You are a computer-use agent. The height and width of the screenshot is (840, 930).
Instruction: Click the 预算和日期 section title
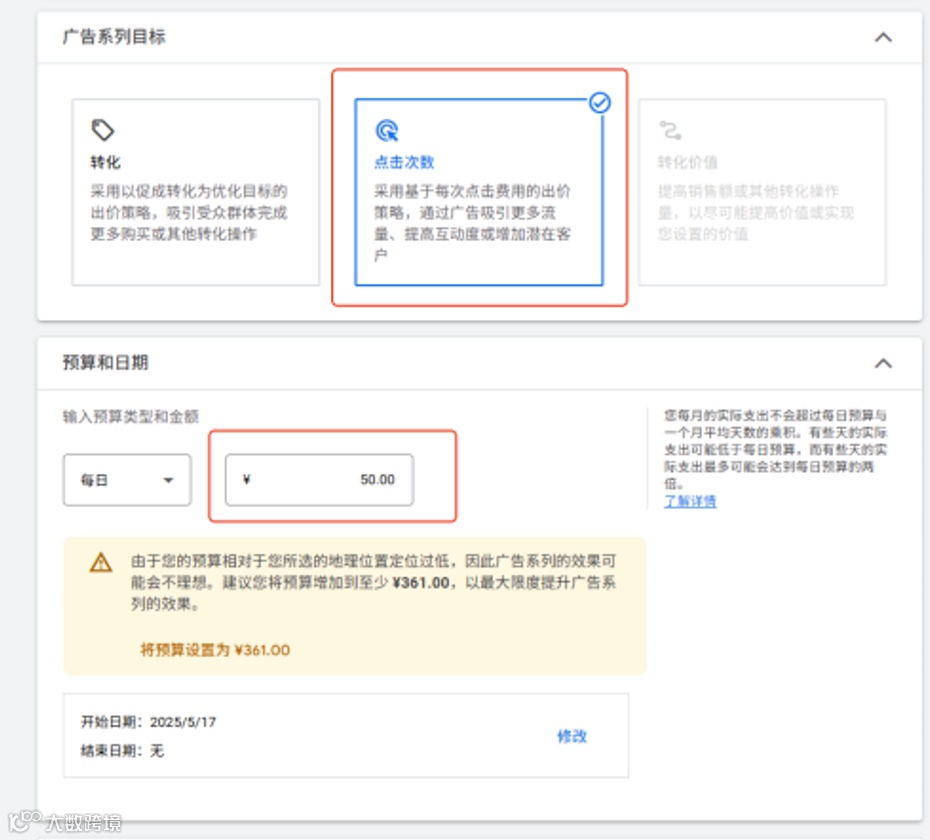(105, 362)
